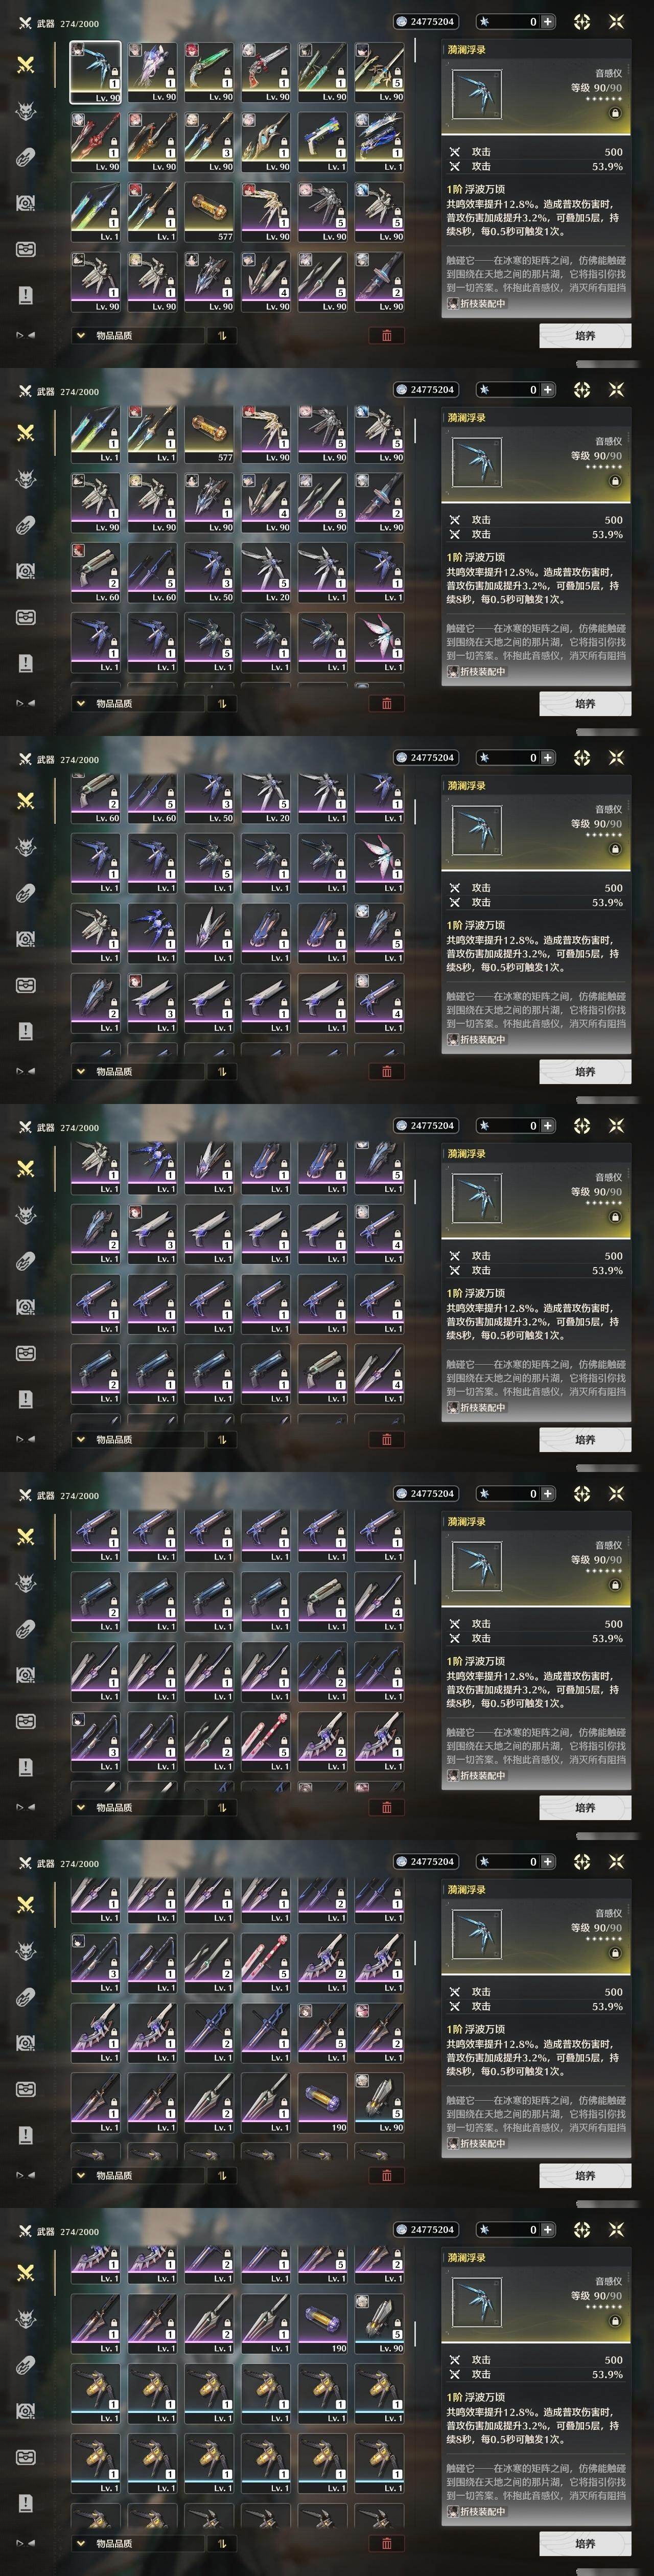Expand the sidebar collapse arrows in topmost screenshot
The image size is (654, 2576).
coord(25,335)
